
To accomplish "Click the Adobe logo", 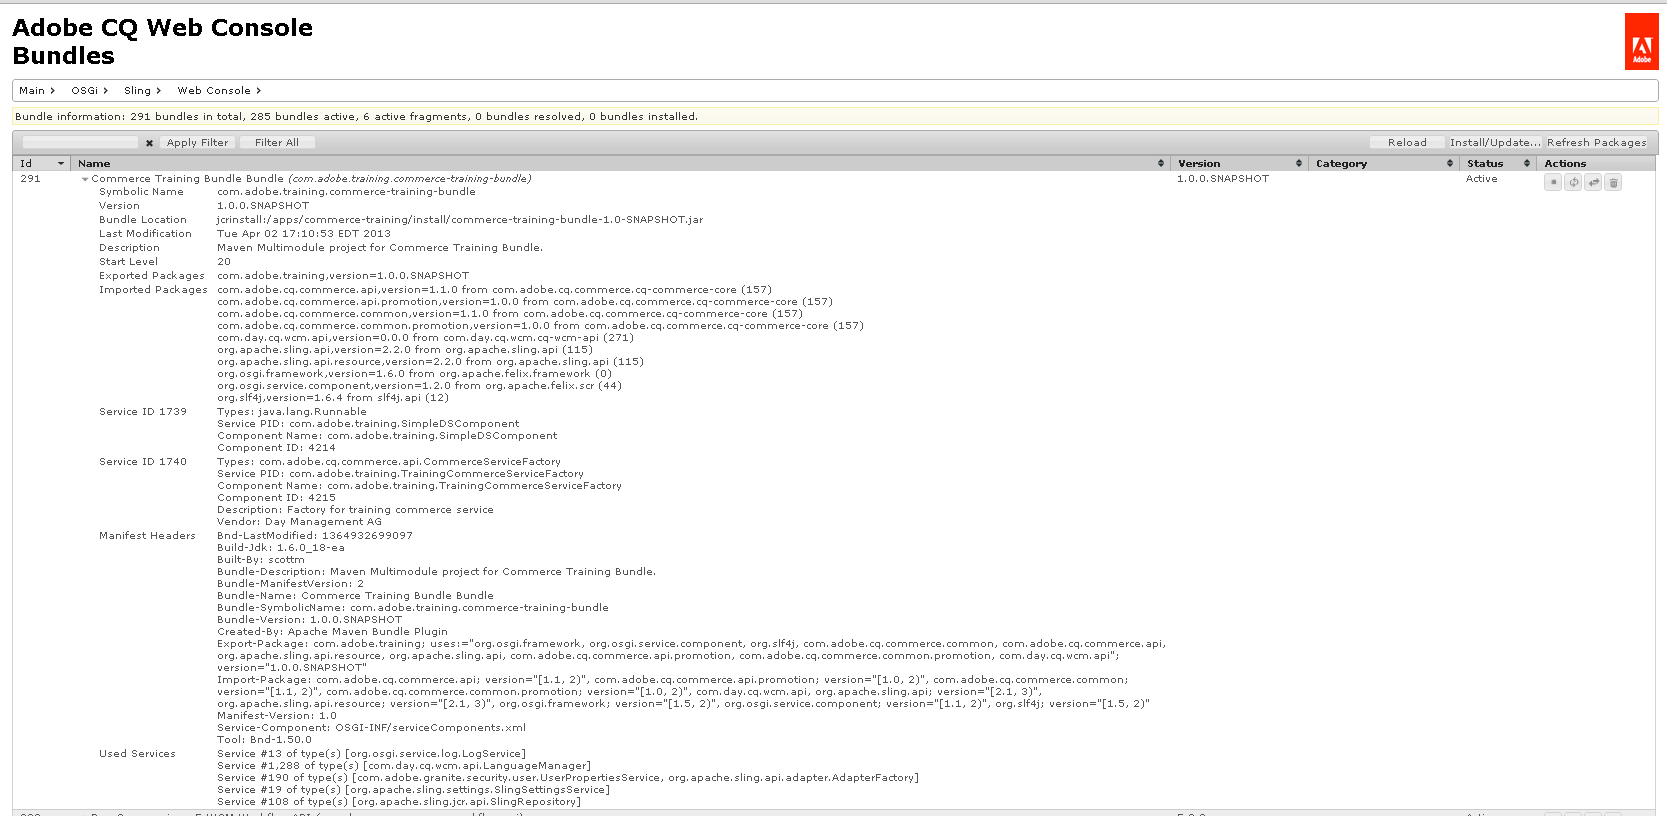I will point(1641,42).
